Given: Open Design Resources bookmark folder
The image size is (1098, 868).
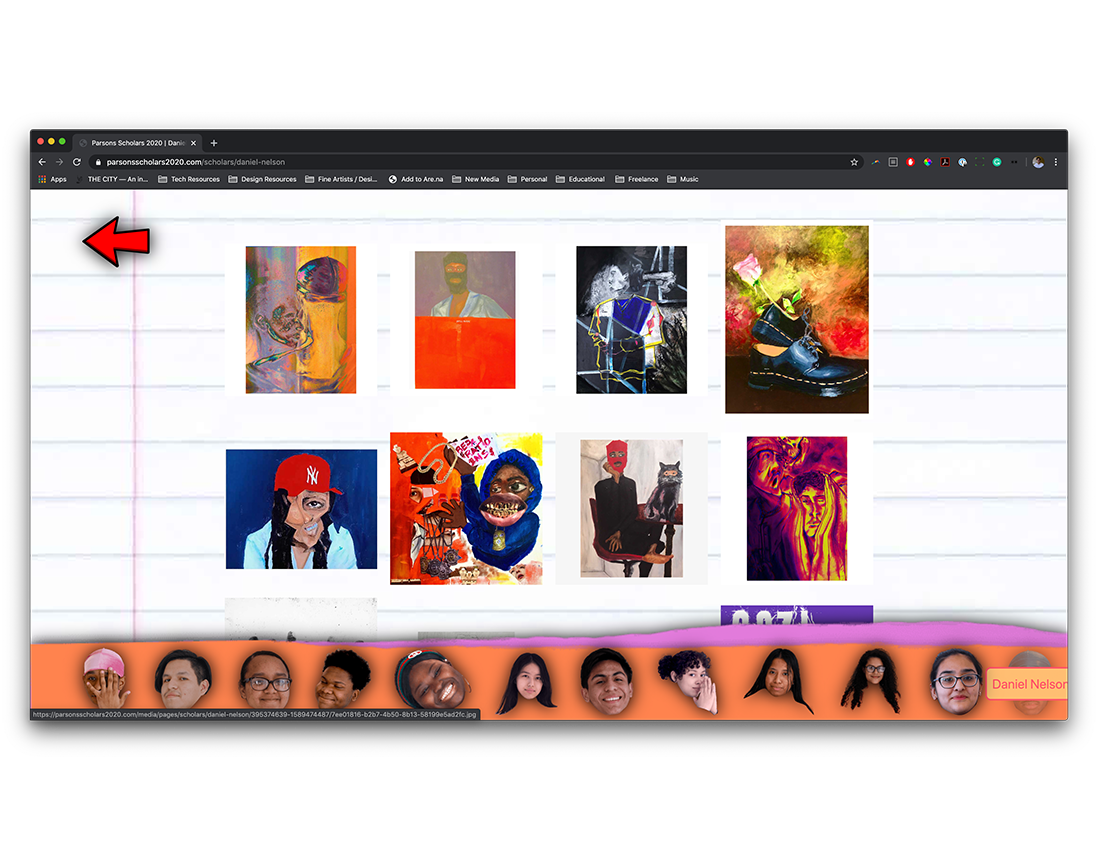Looking at the screenshot, I should click(x=263, y=179).
